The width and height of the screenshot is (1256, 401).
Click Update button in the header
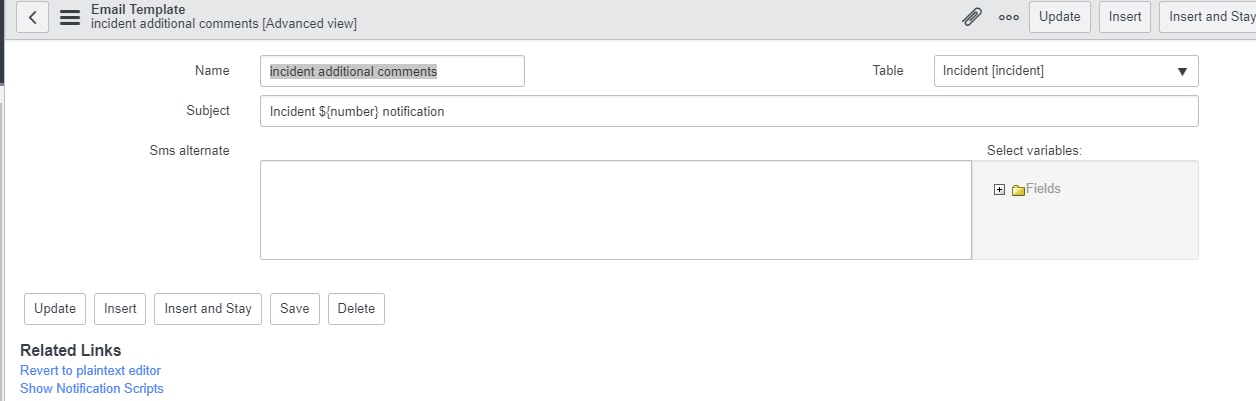tap(1060, 17)
